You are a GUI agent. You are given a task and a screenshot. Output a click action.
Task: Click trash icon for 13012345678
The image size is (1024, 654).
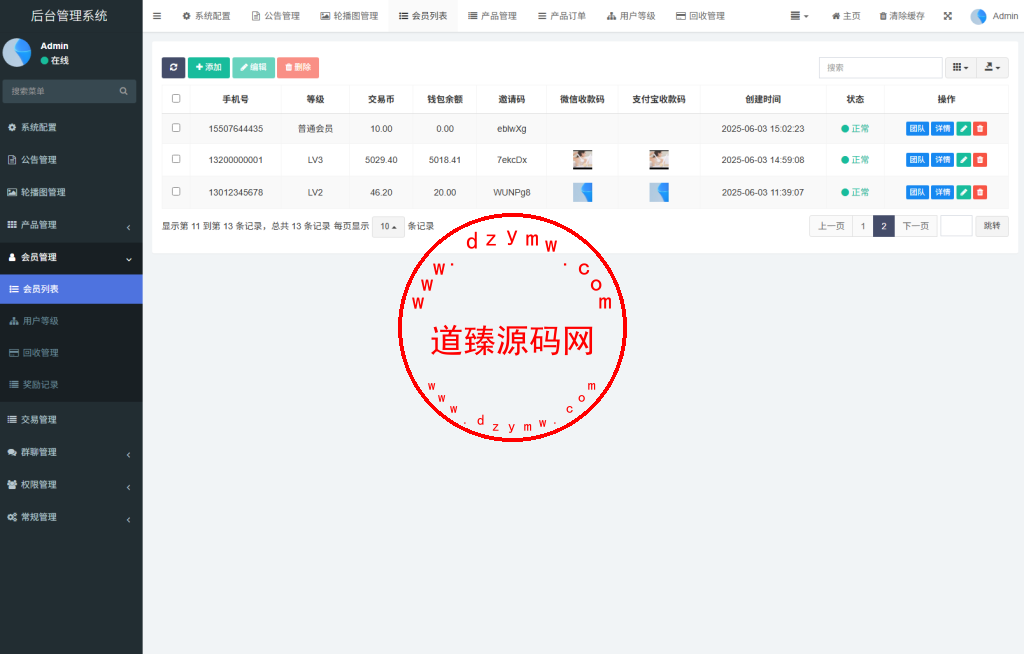[980, 192]
